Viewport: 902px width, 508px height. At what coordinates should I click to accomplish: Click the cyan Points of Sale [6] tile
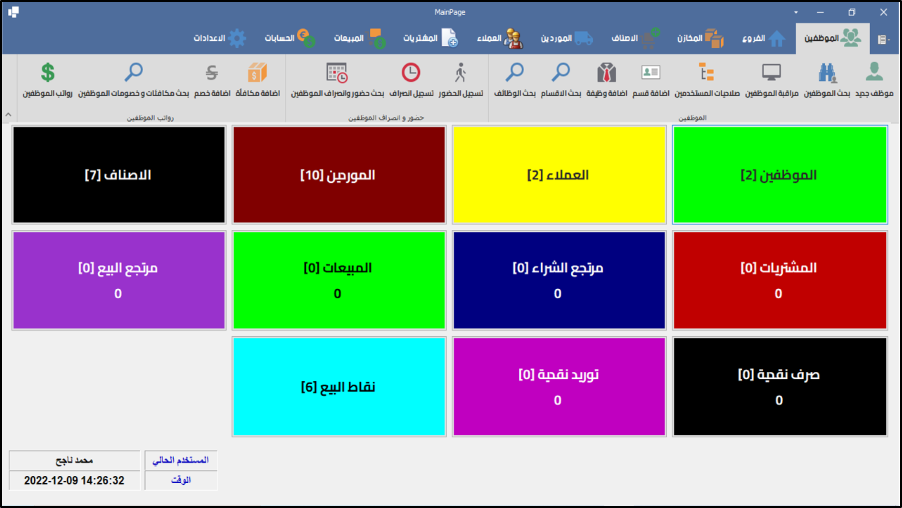[x=339, y=386]
